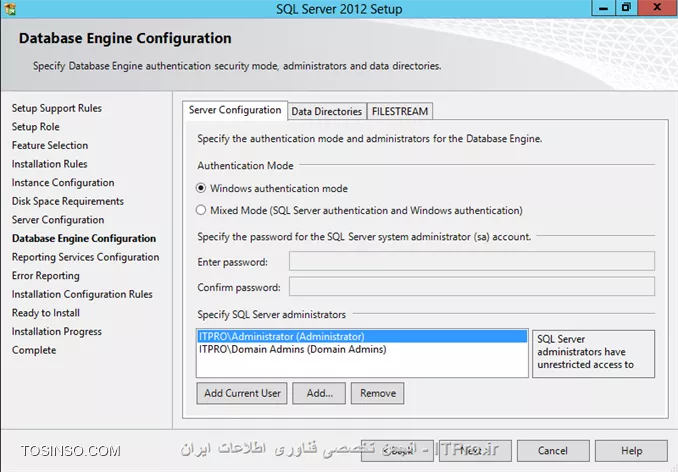Open the Data Directories tab
Screen dimensions: 678x472
point(326,111)
